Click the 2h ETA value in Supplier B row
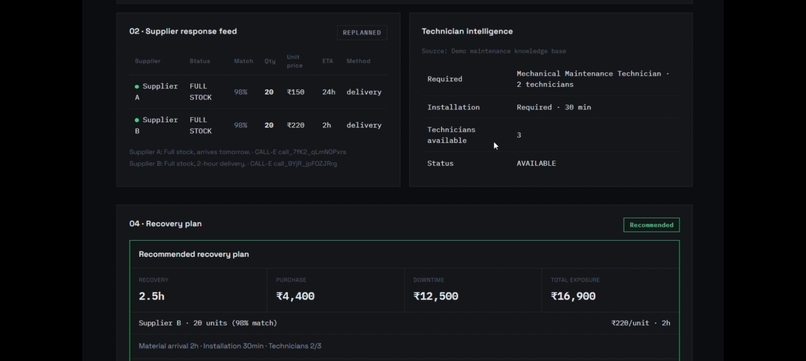 pyautogui.click(x=326, y=125)
